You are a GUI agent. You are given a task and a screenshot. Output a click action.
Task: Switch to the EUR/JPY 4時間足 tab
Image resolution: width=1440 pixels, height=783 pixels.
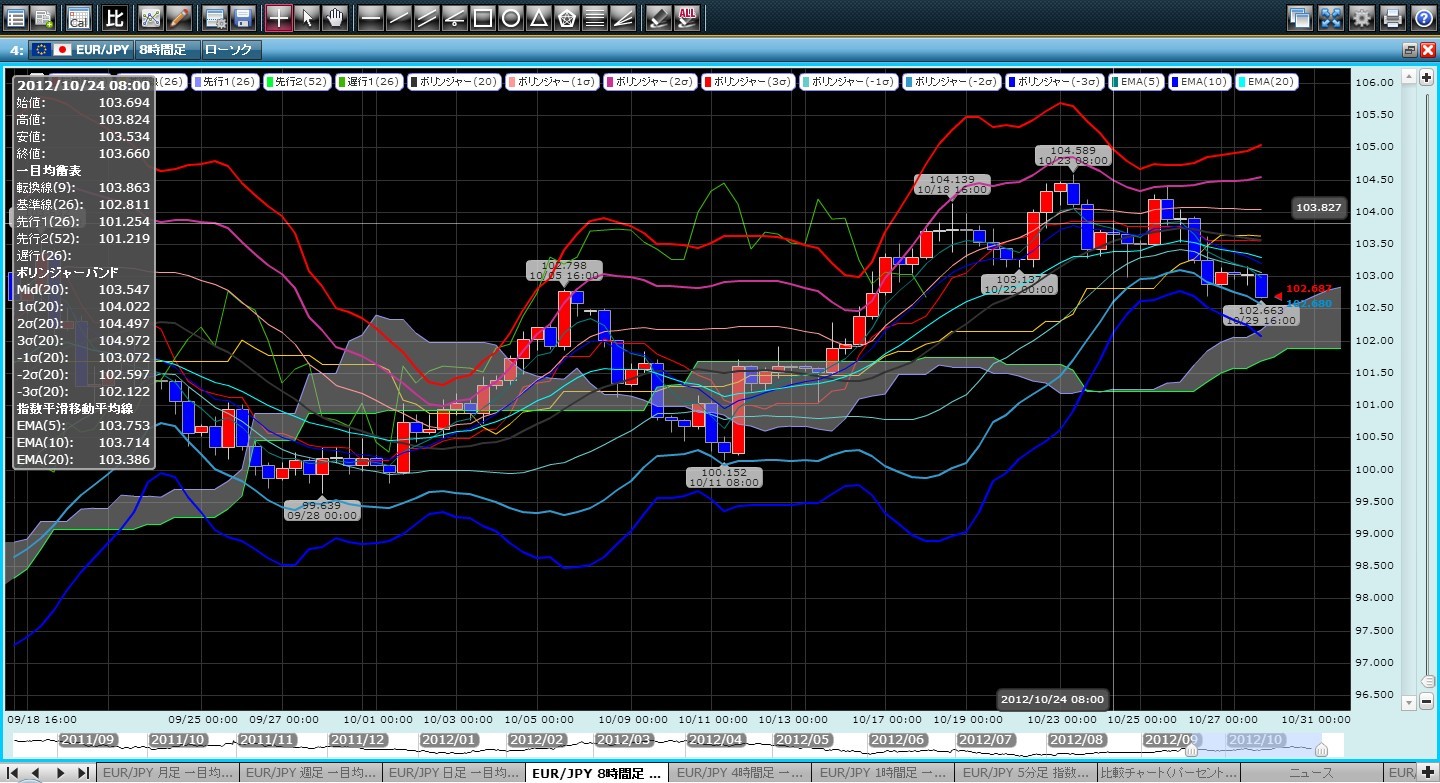pyautogui.click(x=738, y=773)
